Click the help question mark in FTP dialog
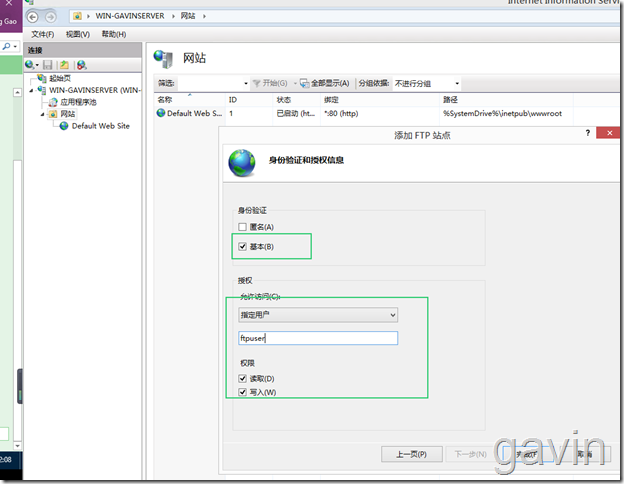 point(588,133)
